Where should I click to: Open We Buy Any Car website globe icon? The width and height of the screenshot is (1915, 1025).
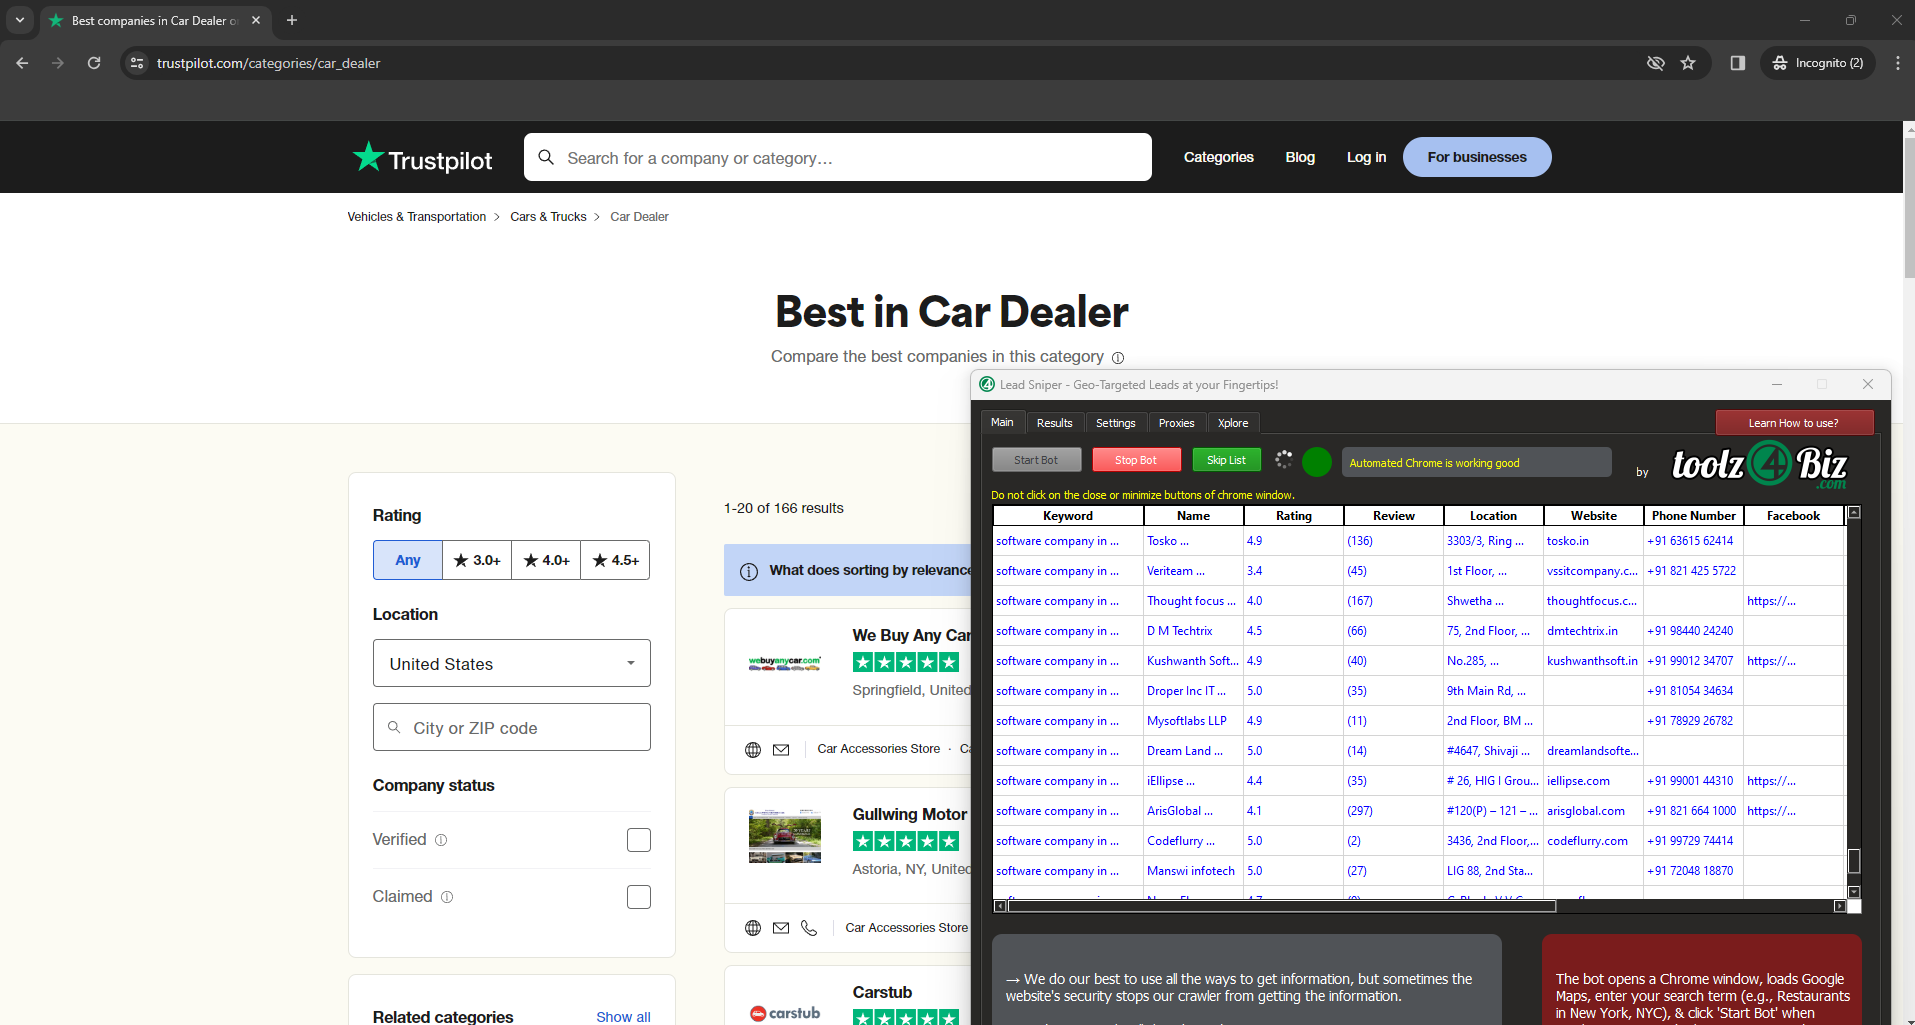753,750
